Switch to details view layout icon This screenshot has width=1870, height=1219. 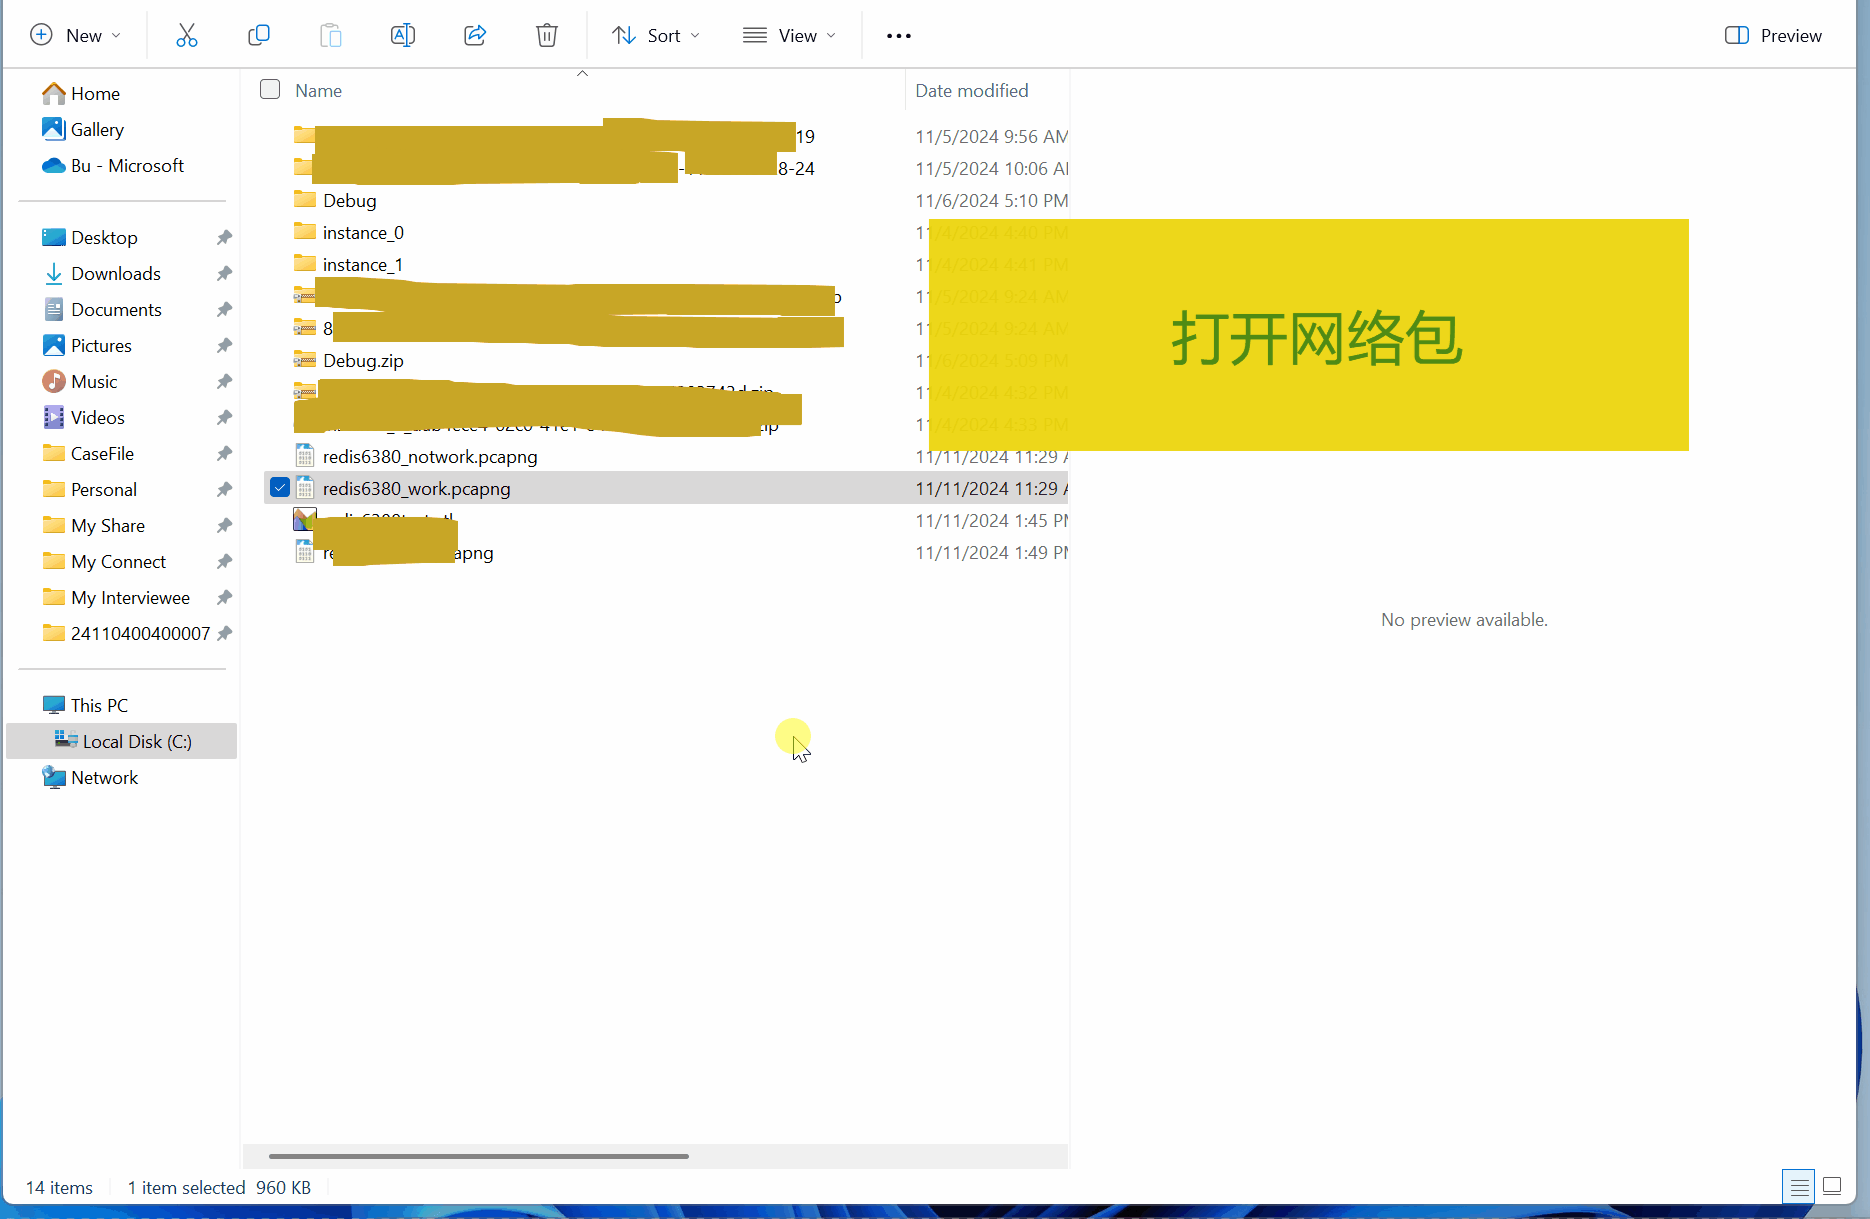click(x=1798, y=1186)
